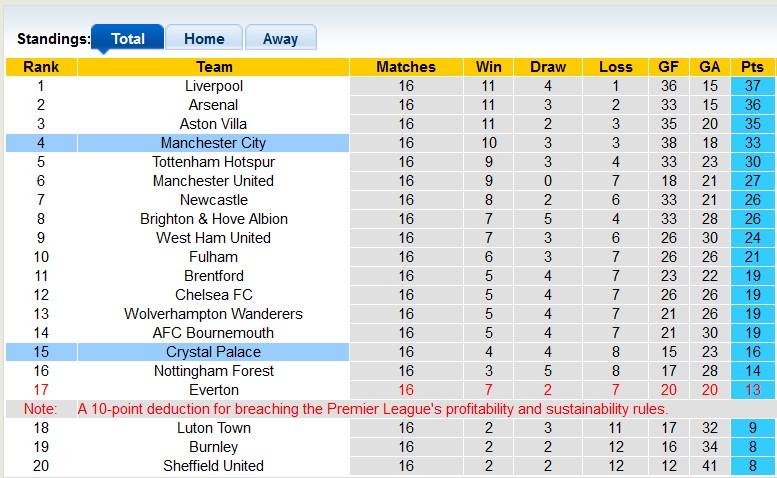Image resolution: width=777 pixels, height=478 pixels.
Task: Click Liverpool's 37 points cell
Action: 752,86
